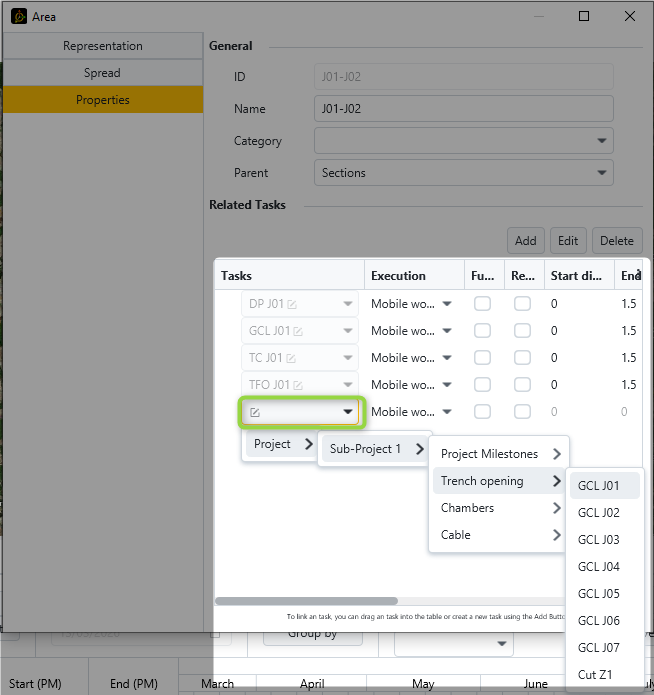Screen dimensions: 654x695
Task: Enable the second checkbox in the GCL J01 row
Action: [x=522, y=331]
